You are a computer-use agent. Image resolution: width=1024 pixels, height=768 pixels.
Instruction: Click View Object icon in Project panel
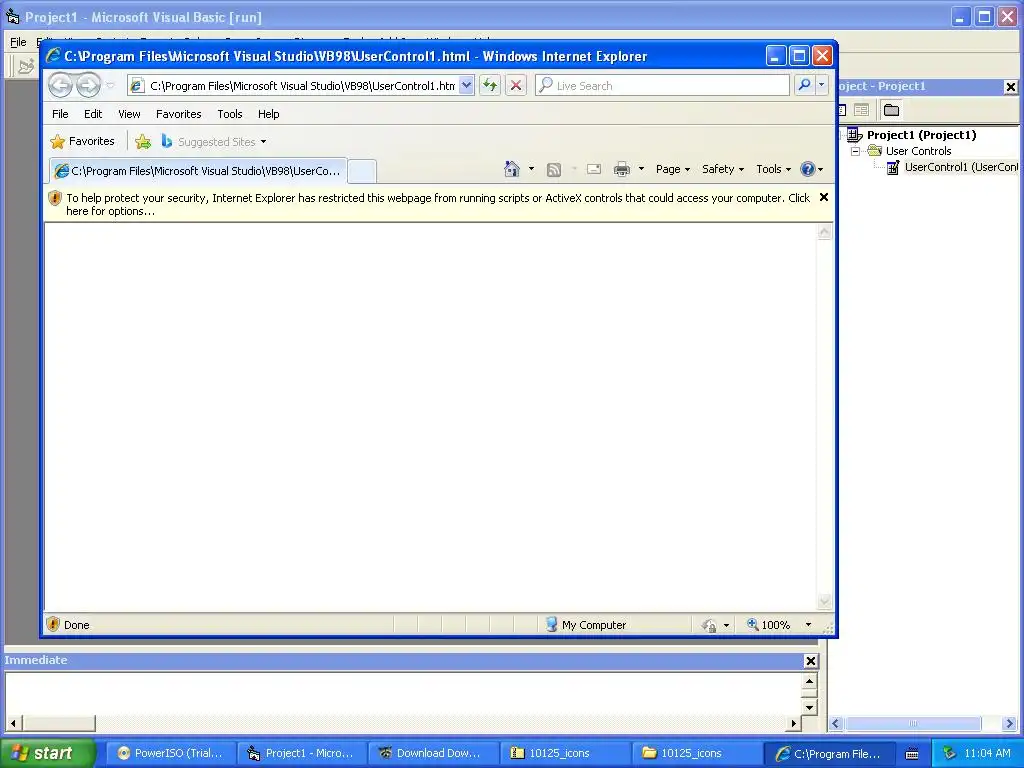point(861,110)
